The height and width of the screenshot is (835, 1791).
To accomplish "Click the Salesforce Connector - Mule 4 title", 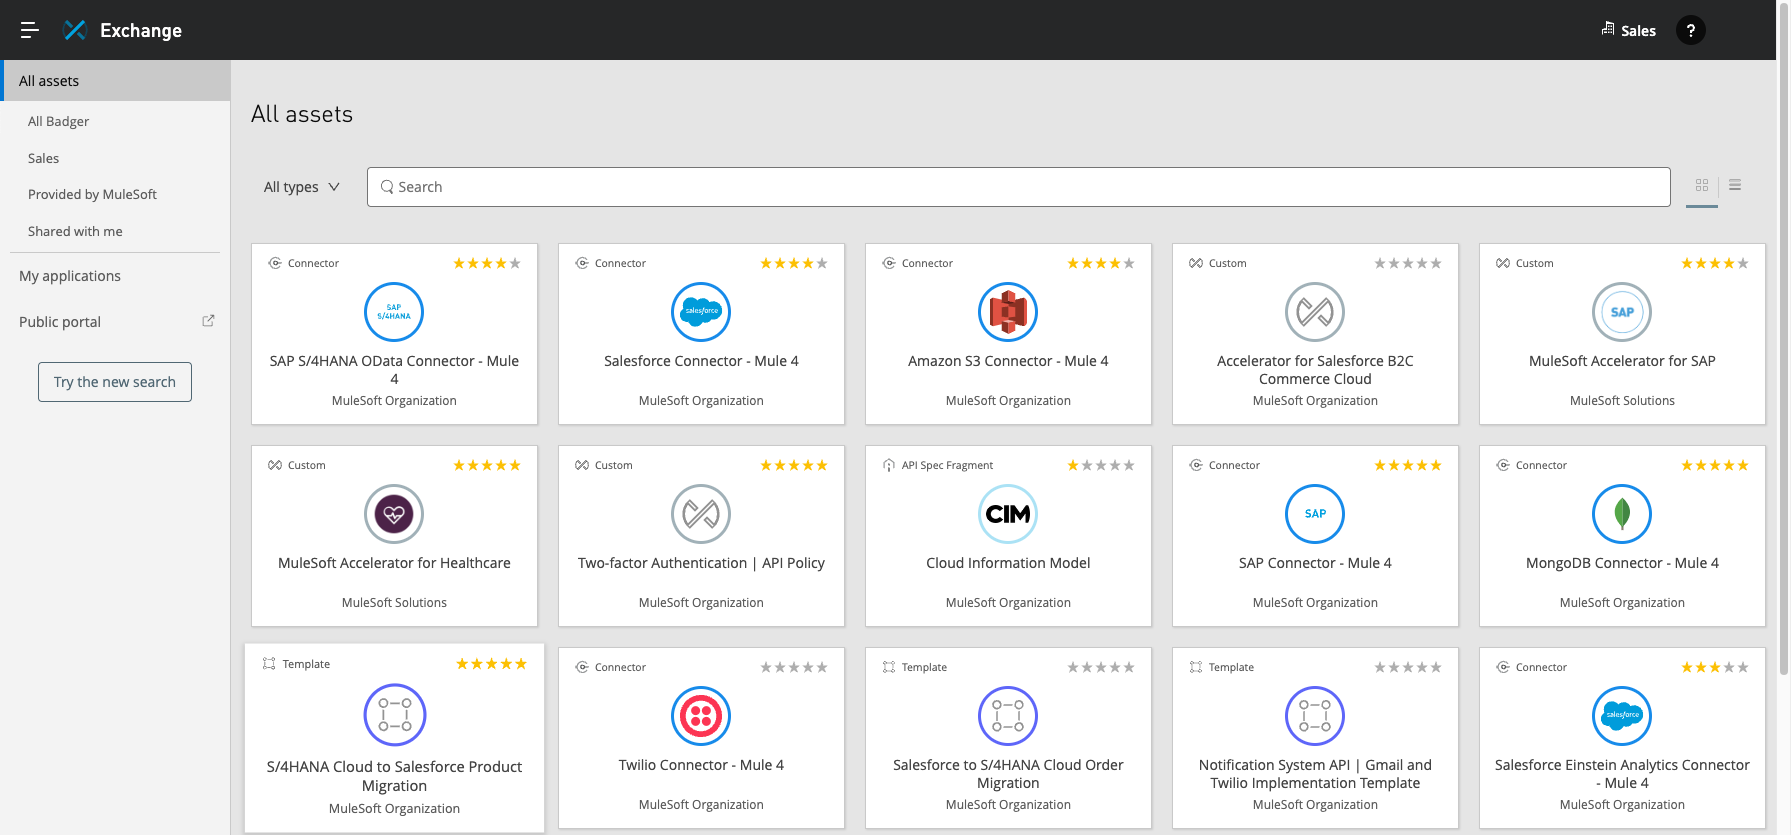I will [x=701, y=361].
